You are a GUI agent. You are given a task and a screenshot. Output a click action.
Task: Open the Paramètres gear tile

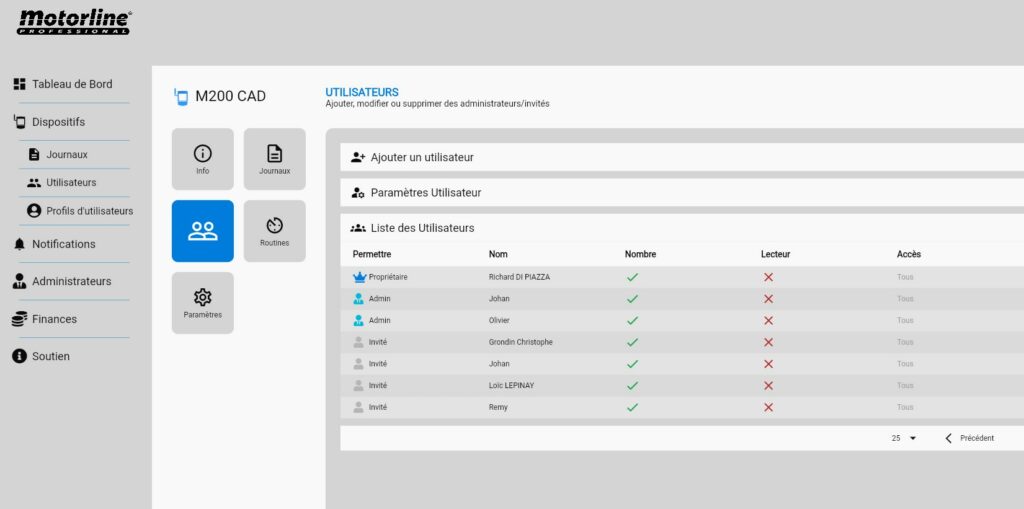202,303
